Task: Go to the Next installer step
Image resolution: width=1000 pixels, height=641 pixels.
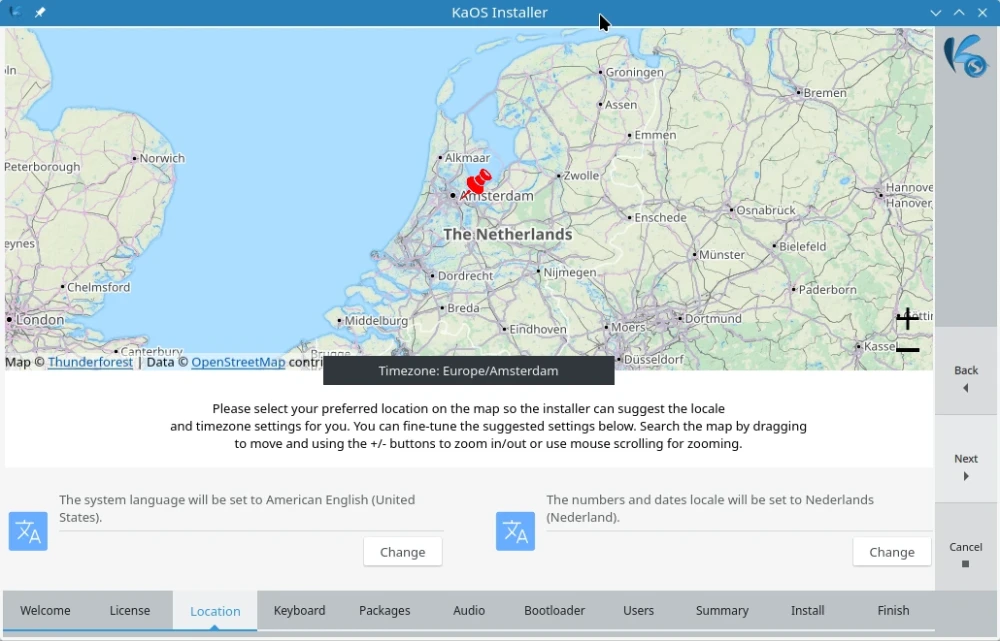Action: click(x=966, y=467)
